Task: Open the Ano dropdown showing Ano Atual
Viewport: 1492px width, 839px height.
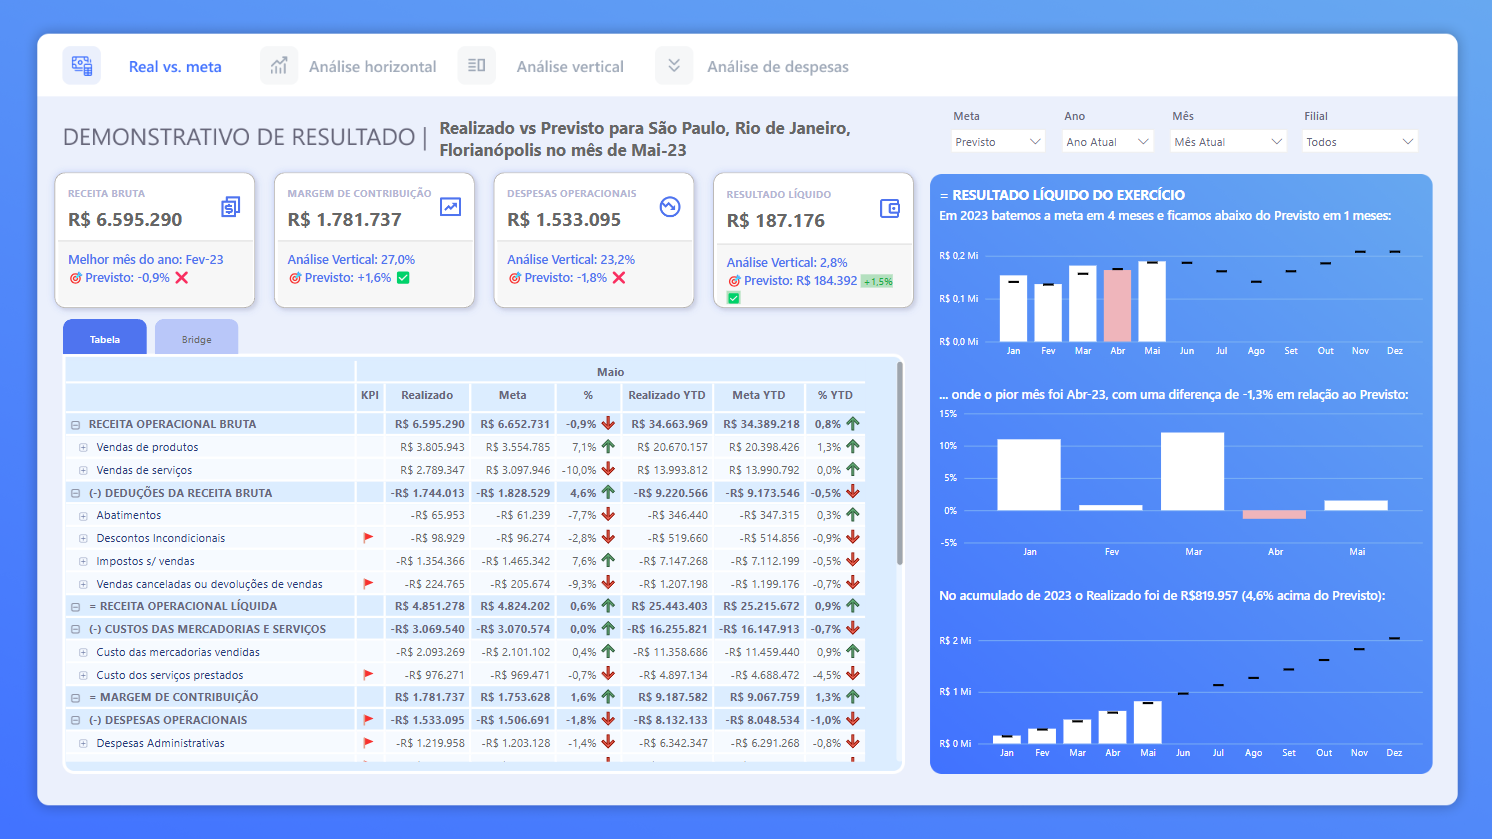Action: point(1107,141)
